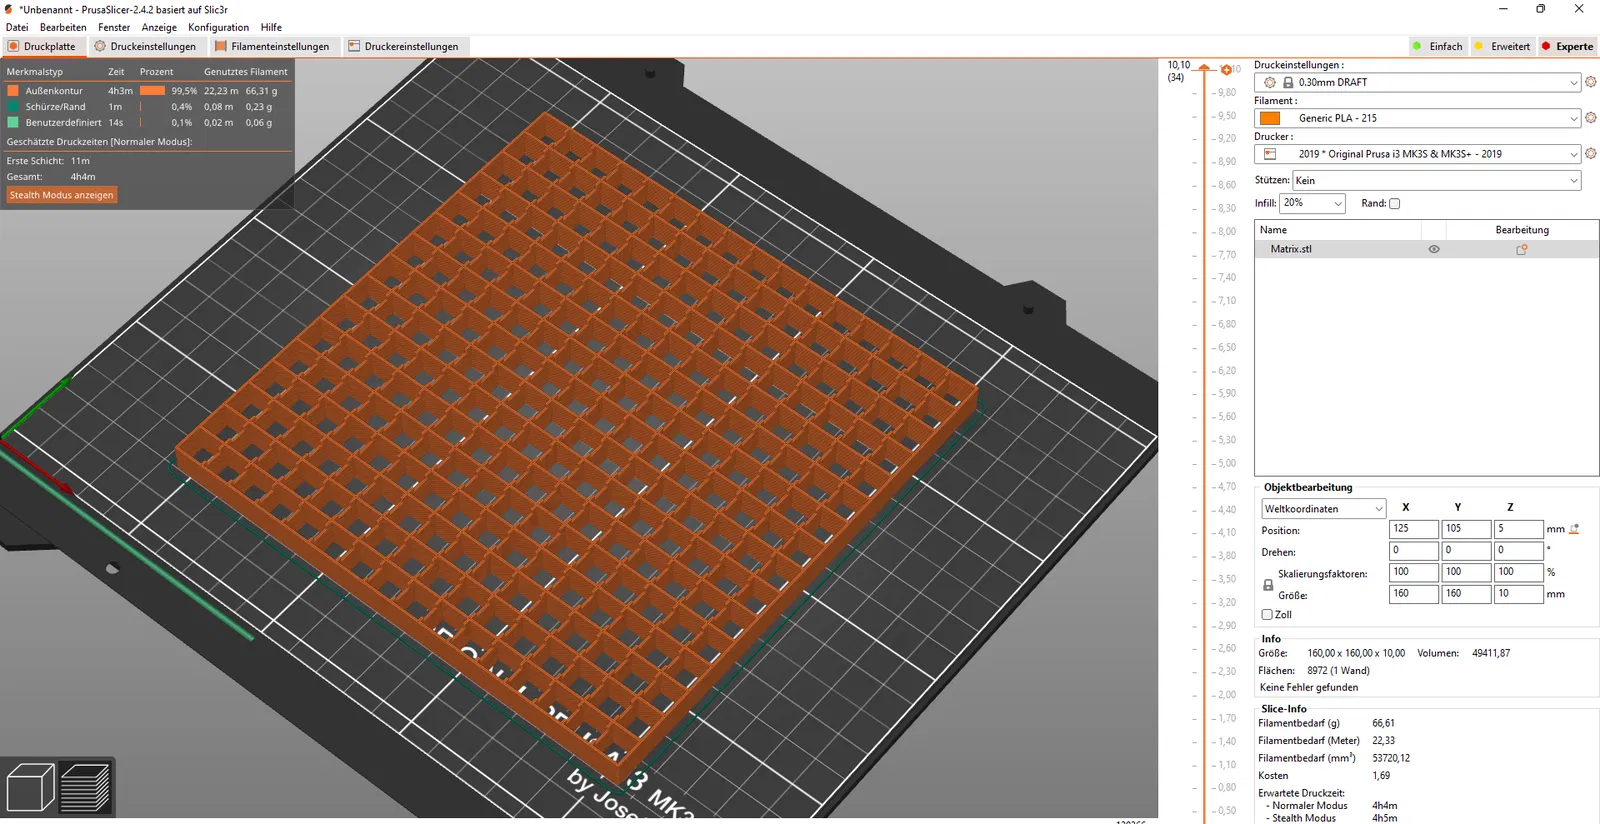Click the Drehen Y input field
This screenshot has height=824, width=1600.
tap(1466, 551)
